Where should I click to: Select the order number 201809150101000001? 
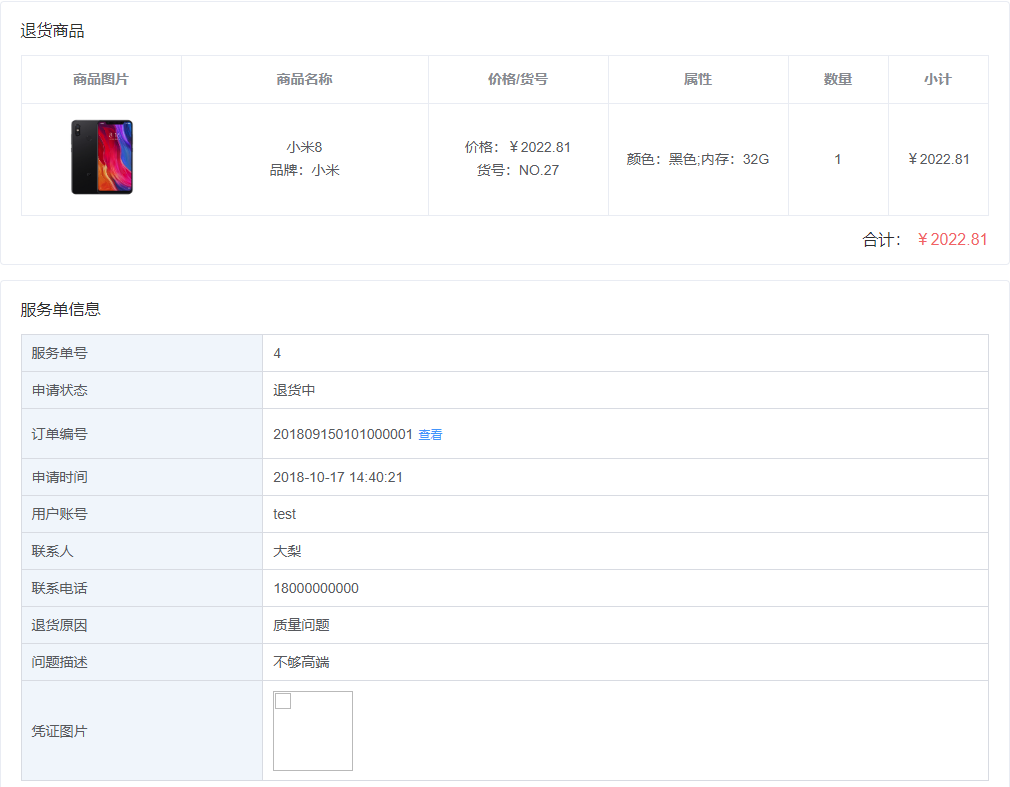tap(343, 433)
